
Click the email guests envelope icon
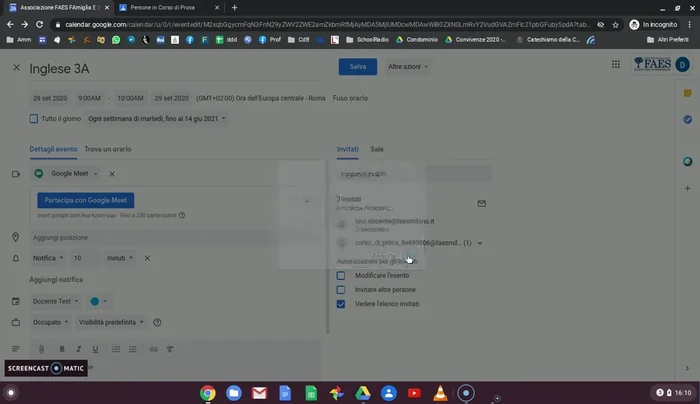click(481, 203)
